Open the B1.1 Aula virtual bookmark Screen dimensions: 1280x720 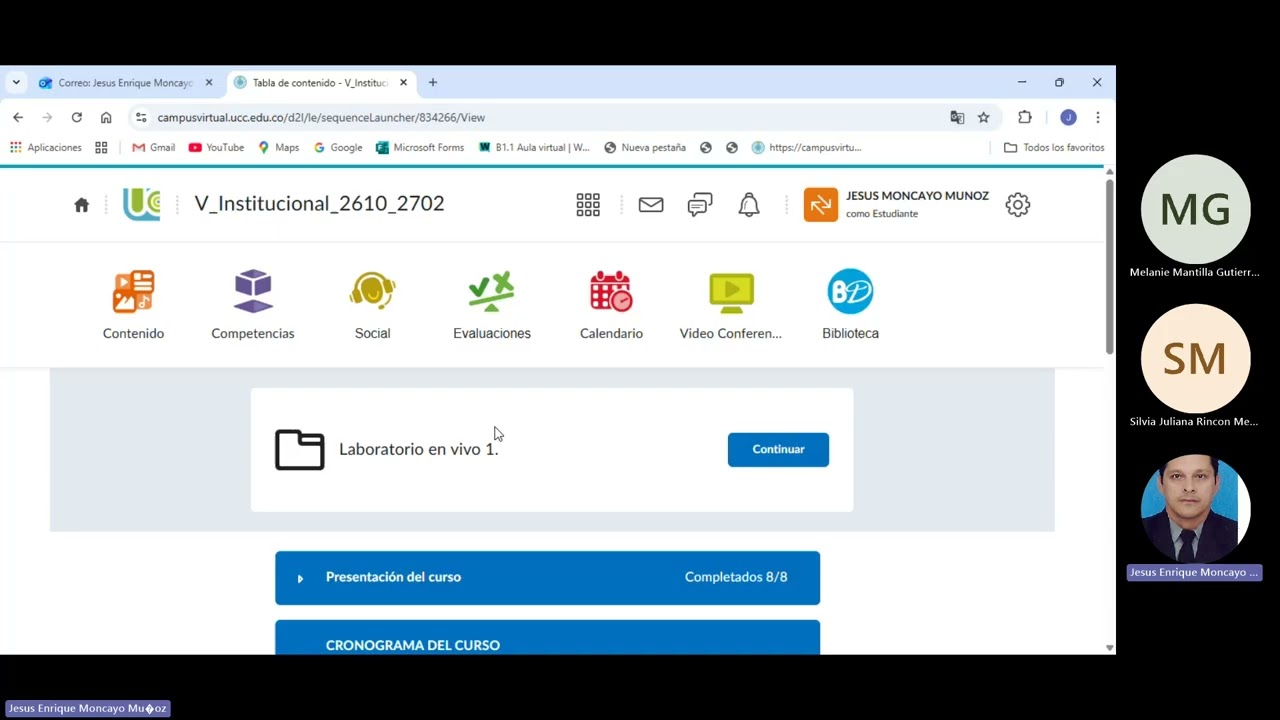click(534, 147)
